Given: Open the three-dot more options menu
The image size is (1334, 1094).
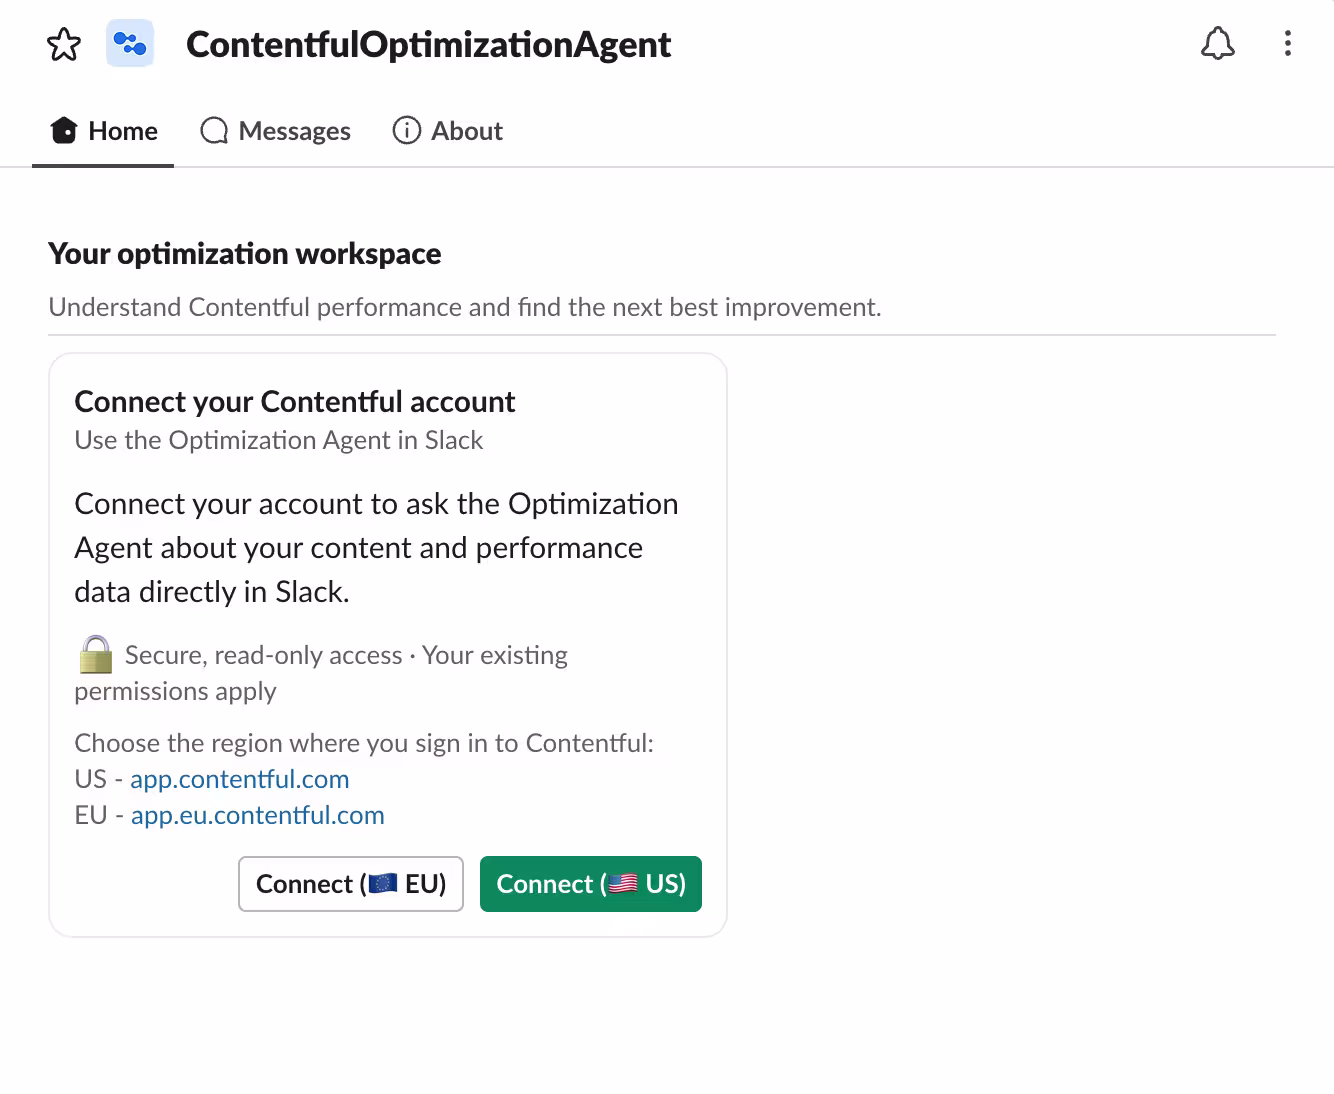Looking at the screenshot, I should tap(1287, 44).
